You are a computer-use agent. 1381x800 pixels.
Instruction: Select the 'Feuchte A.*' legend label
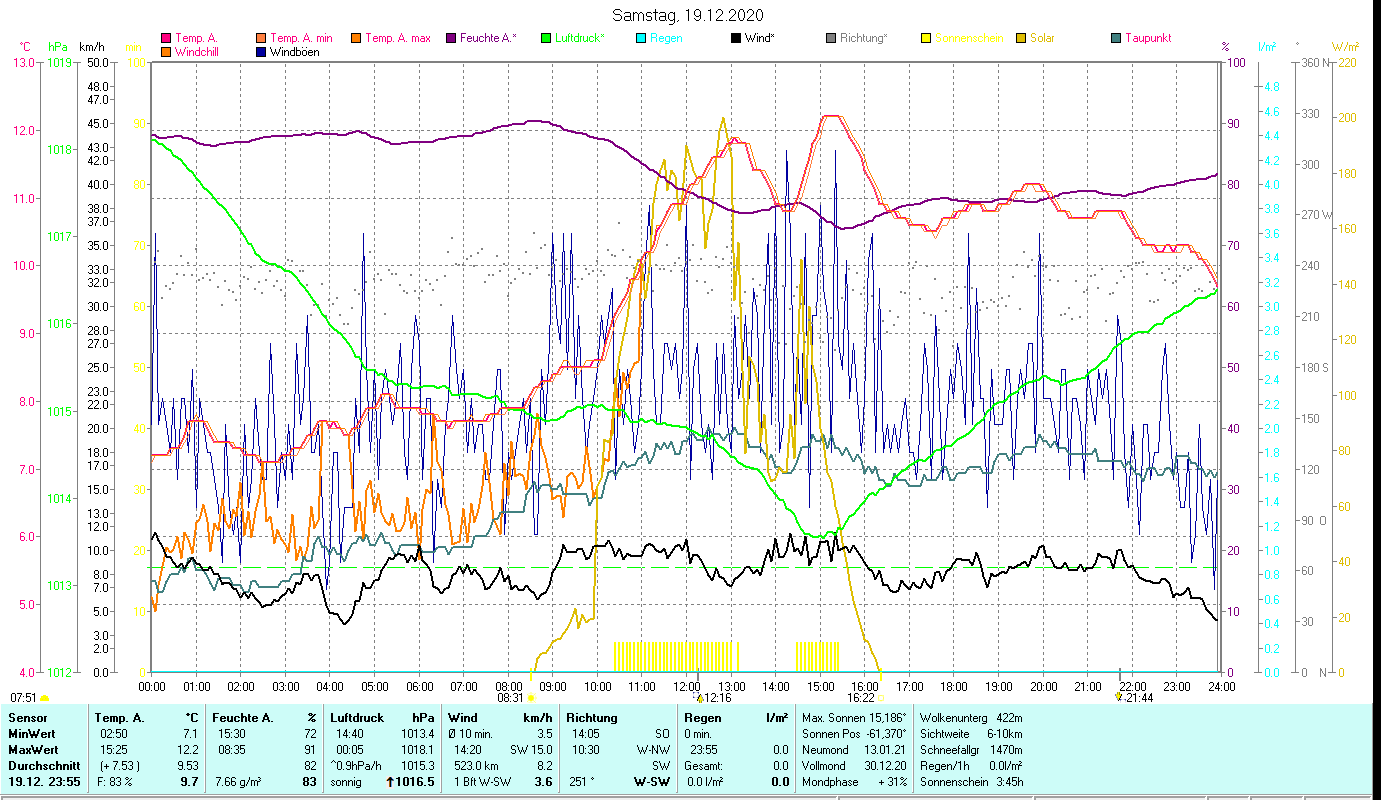(x=488, y=39)
